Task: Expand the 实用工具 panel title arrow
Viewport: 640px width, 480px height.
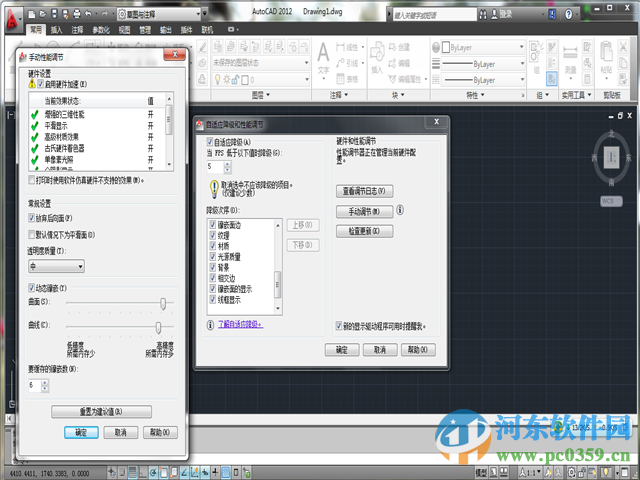Action: tap(589, 95)
